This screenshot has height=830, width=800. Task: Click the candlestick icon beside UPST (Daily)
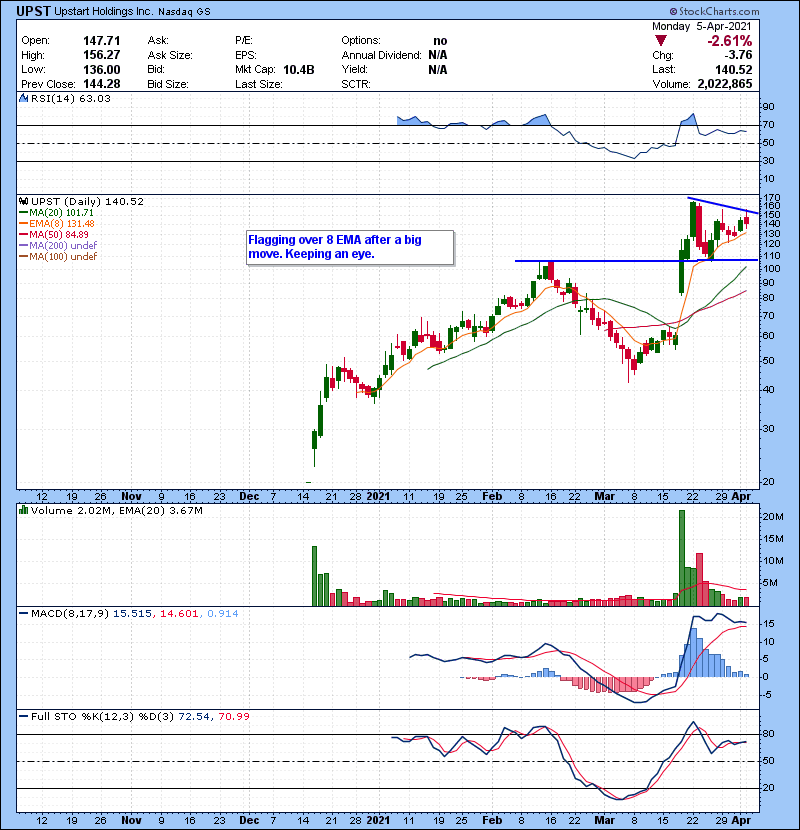[23, 201]
